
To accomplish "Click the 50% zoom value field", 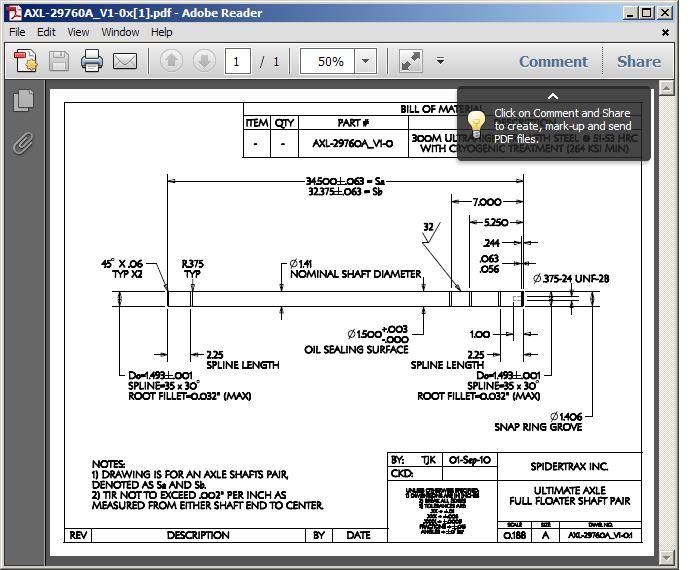I will (x=330, y=62).
